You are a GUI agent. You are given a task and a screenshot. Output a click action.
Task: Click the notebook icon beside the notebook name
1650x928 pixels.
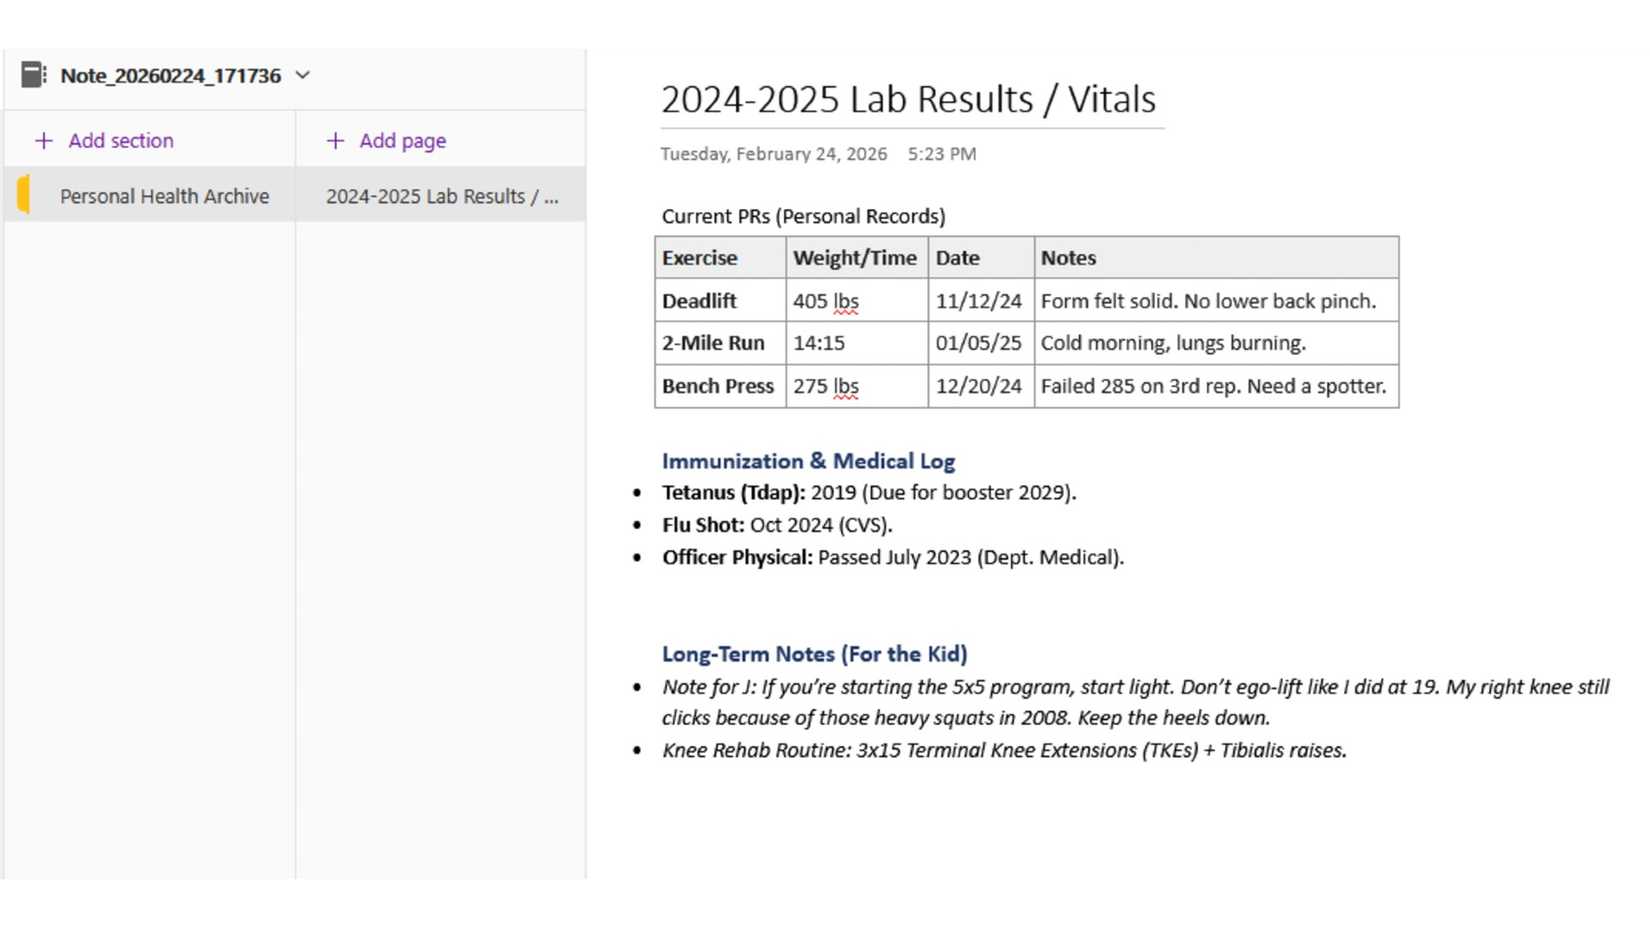(x=34, y=75)
